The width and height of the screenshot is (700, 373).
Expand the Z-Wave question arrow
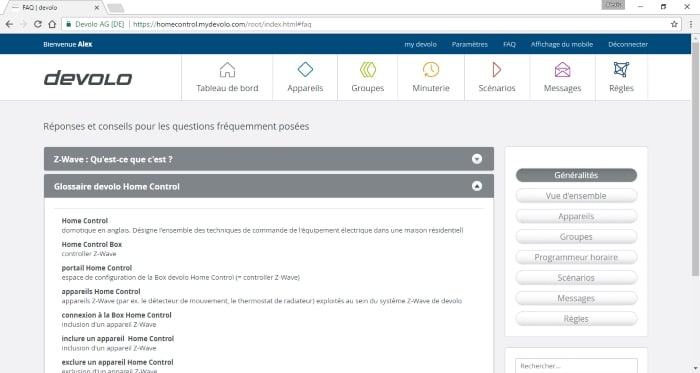[477, 159]
